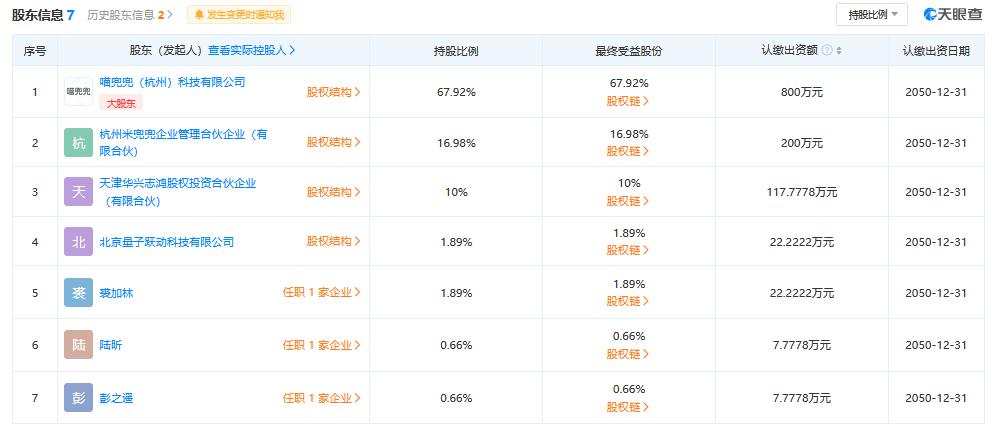The width and height of the screenshot is (998, 430).
Task: Open 查看实际控股人 link
Action: pyautogui.click(x=252, y=50)
